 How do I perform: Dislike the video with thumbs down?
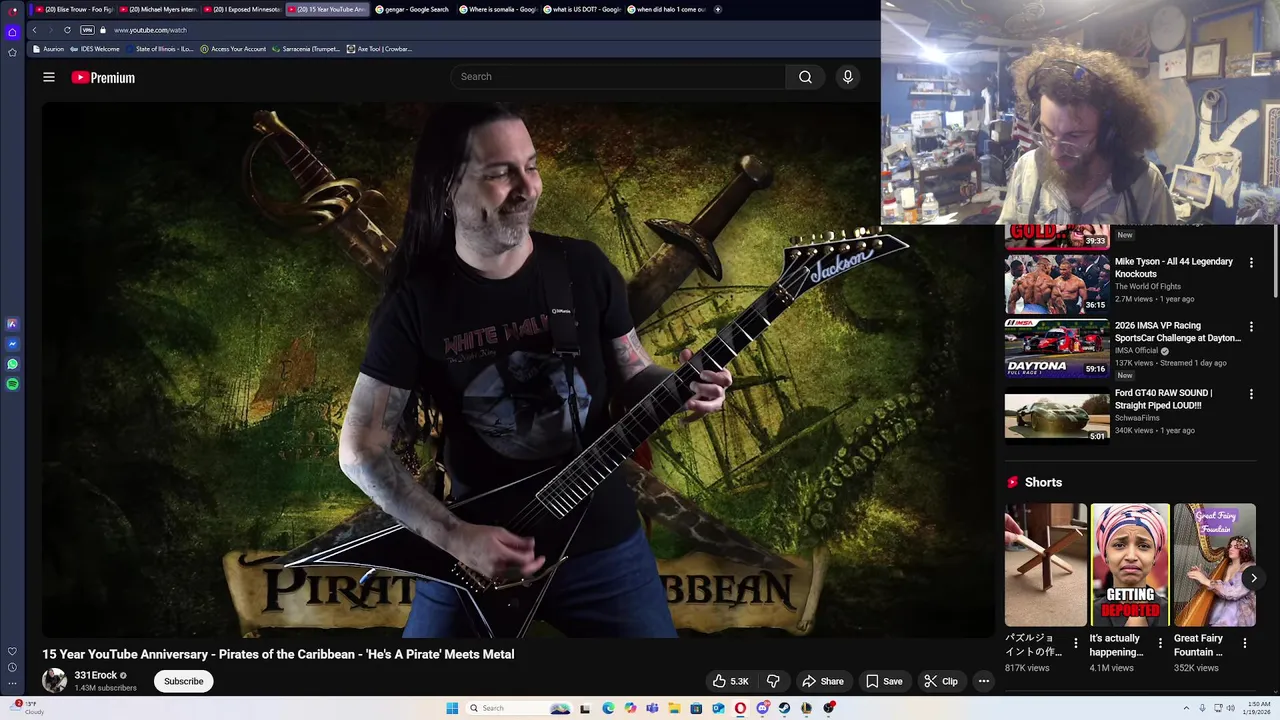tap(773, 681)
